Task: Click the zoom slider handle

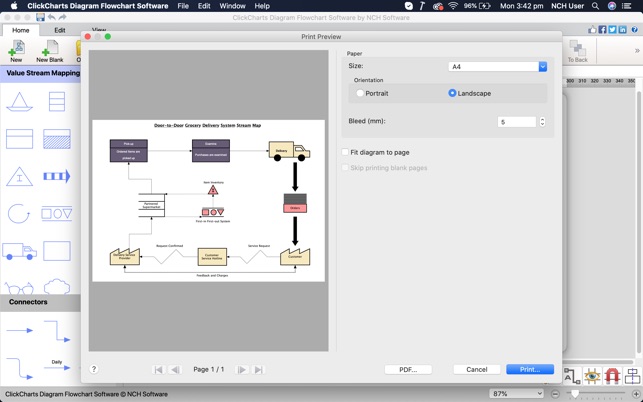Action: 575,394
